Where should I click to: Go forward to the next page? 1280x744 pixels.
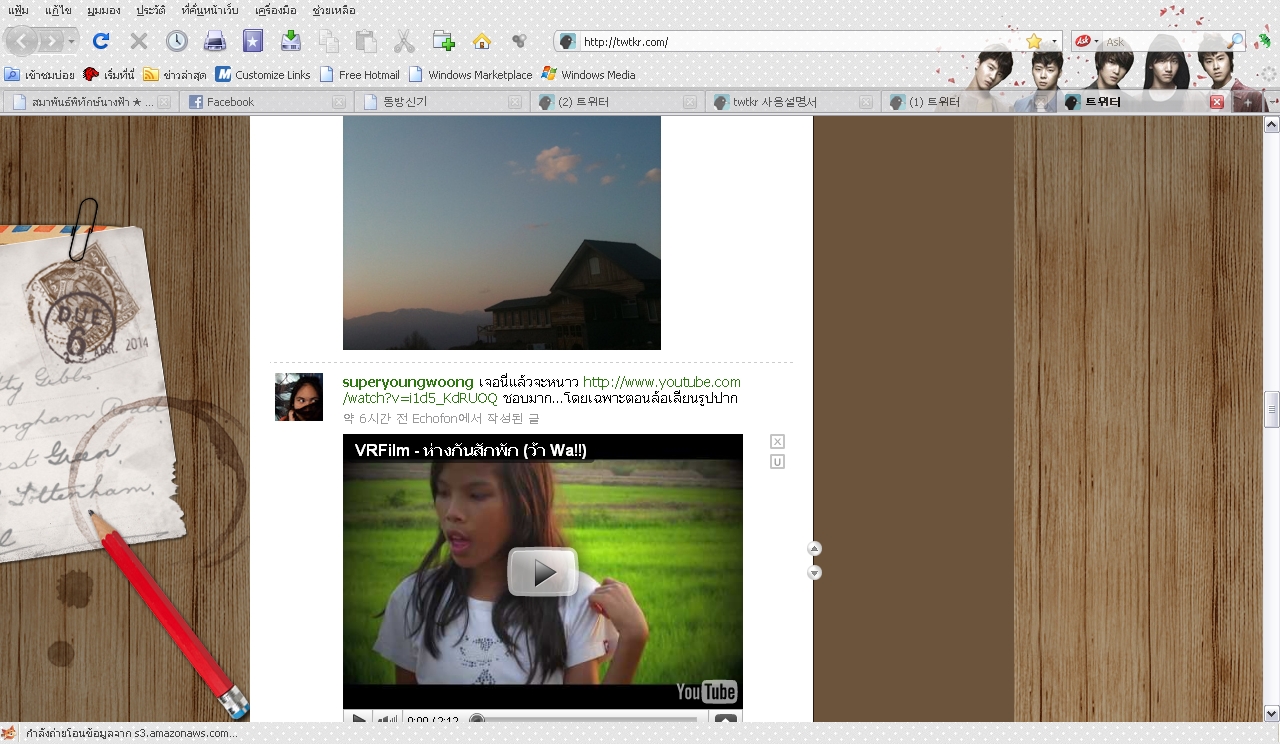click(x=52, y=41)
